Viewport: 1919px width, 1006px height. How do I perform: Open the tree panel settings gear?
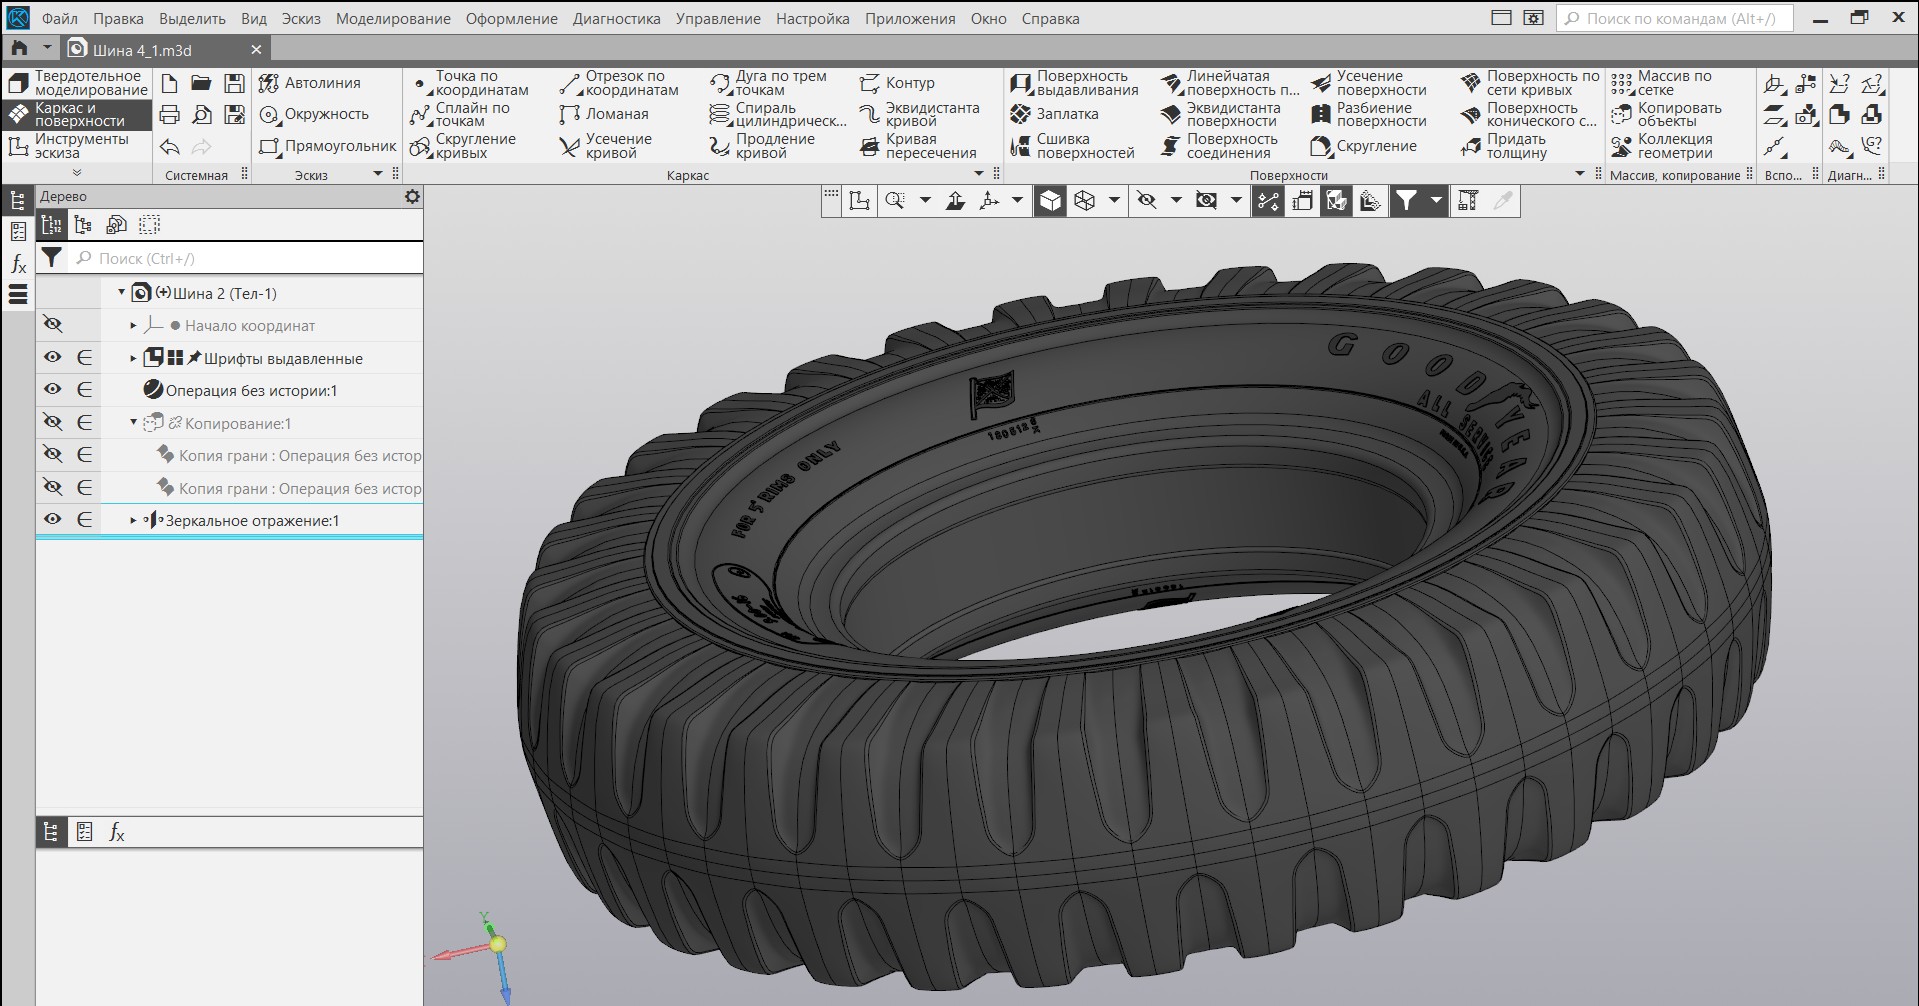(x=412, y=197)
